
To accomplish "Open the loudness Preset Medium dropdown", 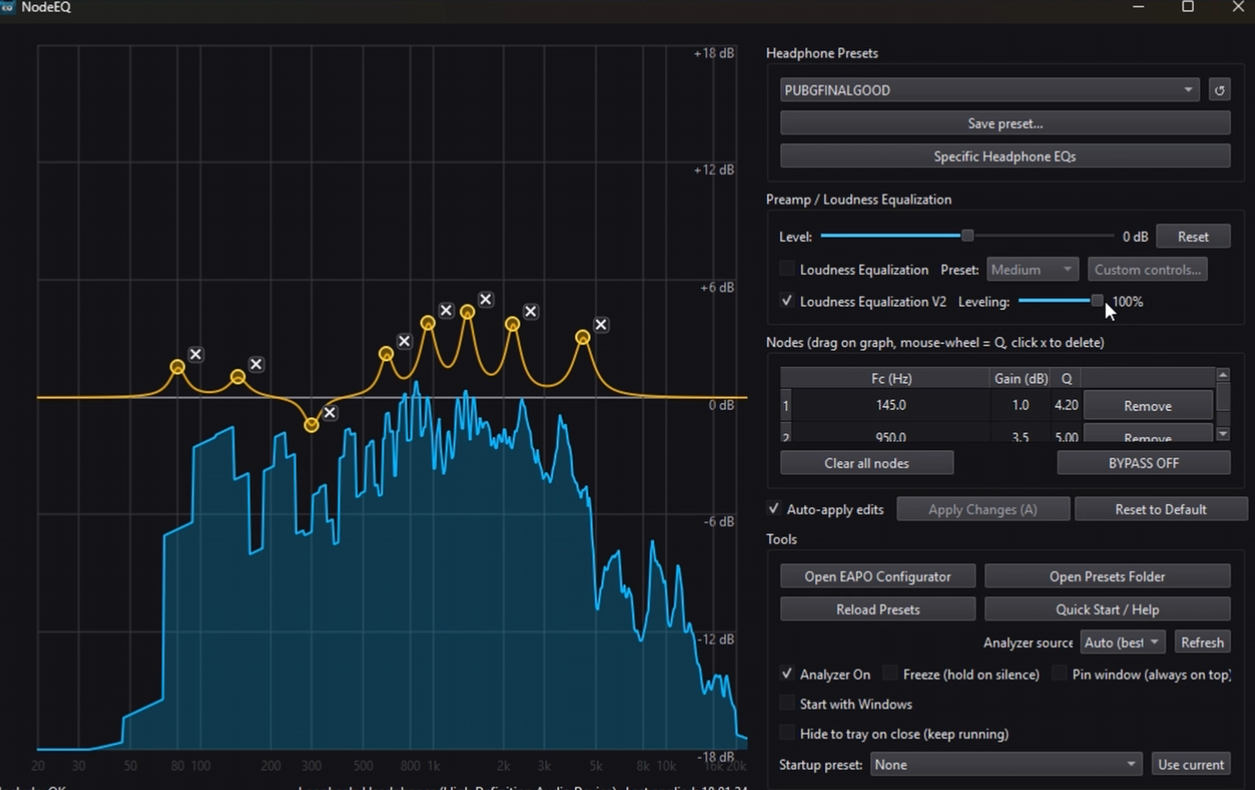I will (1032, 270).
